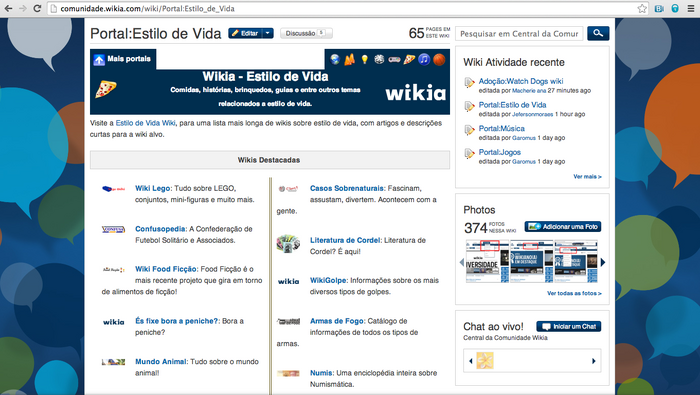Click the Iniciar um Chat button
Image resolution: width=700 pixels, height=395 pixels.
tap(569, 327)
